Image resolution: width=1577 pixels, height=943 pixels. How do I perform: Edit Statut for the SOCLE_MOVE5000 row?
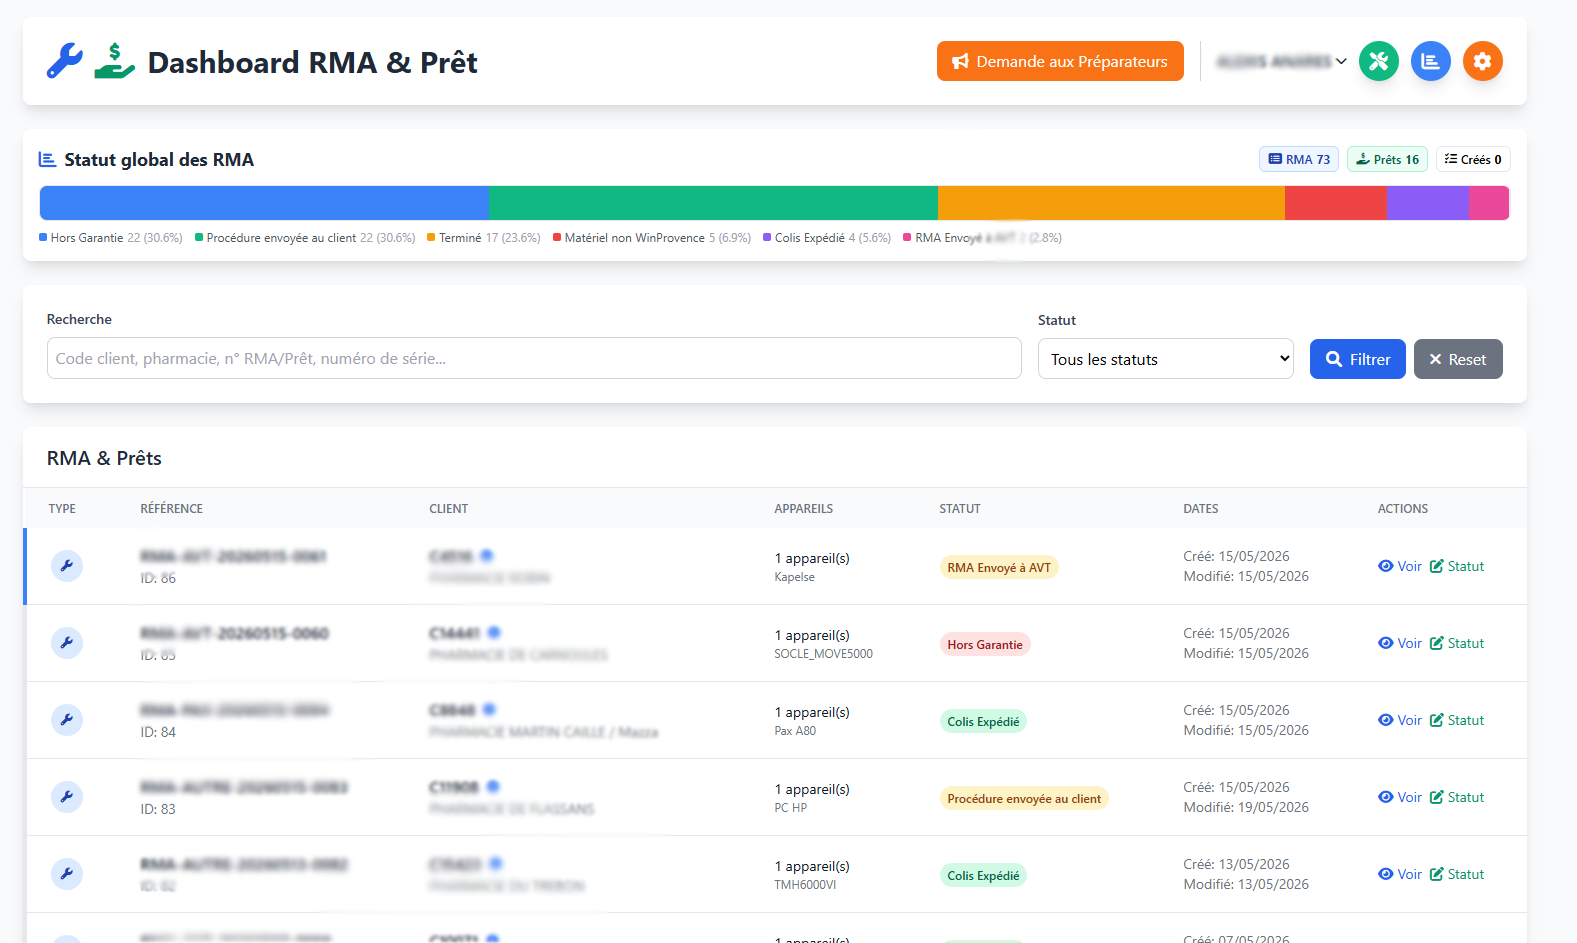point(1457,643)
